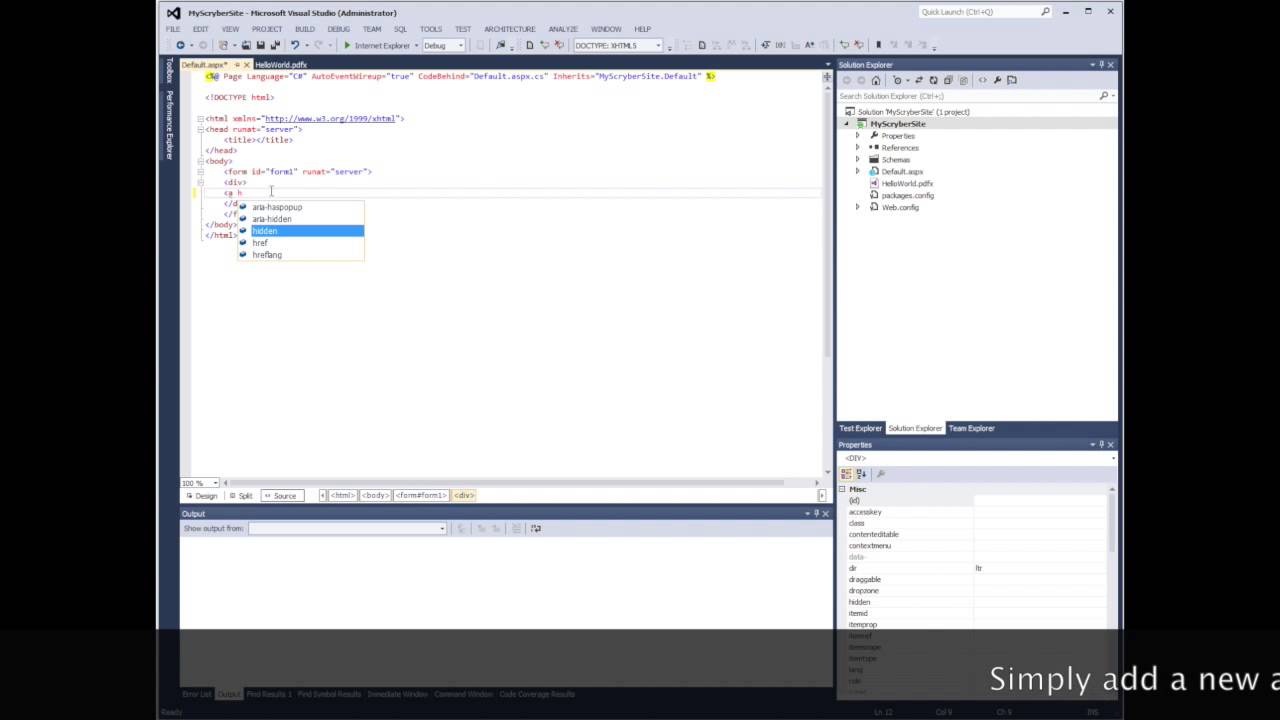The height and width of the screenshot is (720, 1280).
Task: Open the ARCHITECTURE menu
Action: point(509,29)
